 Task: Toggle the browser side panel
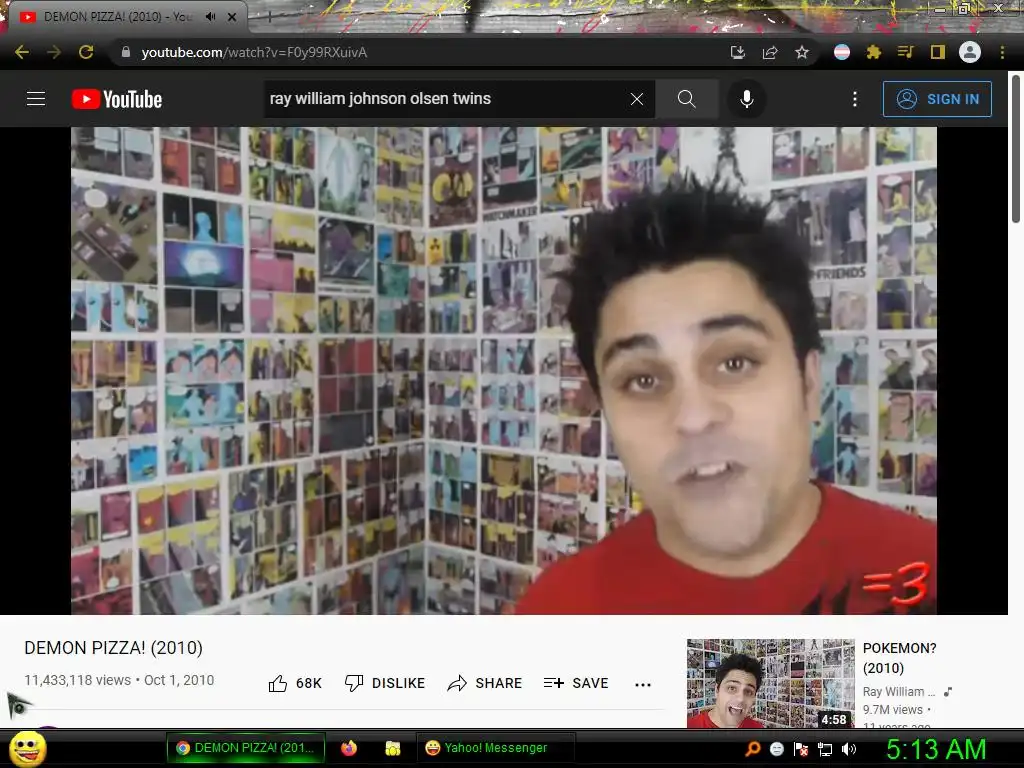point(938,52)
